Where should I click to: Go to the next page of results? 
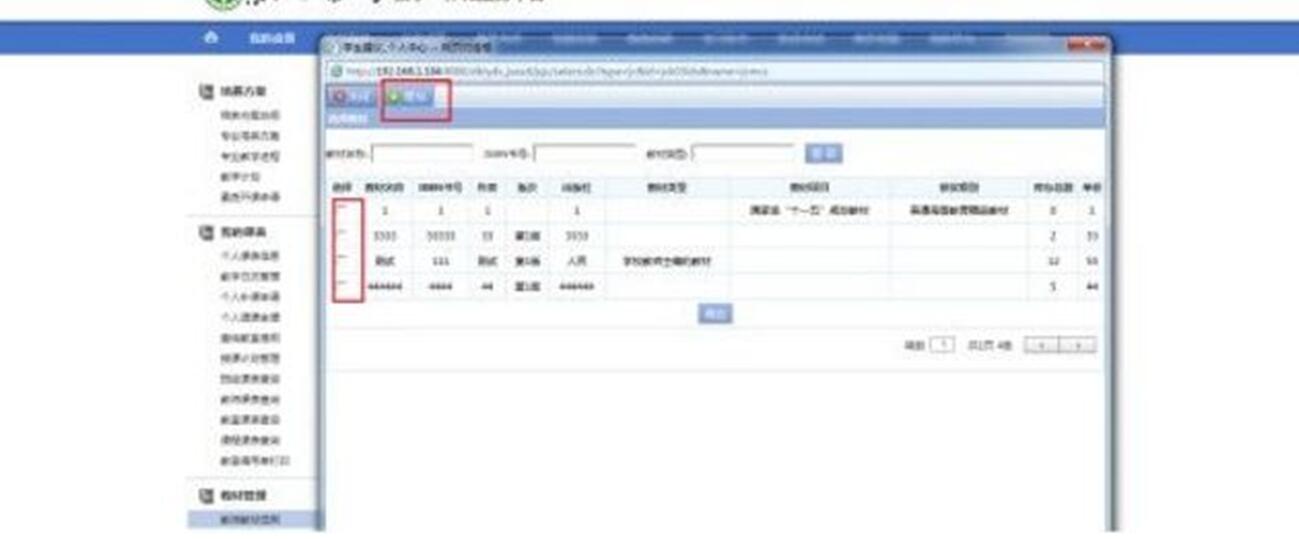point(1078,345)
